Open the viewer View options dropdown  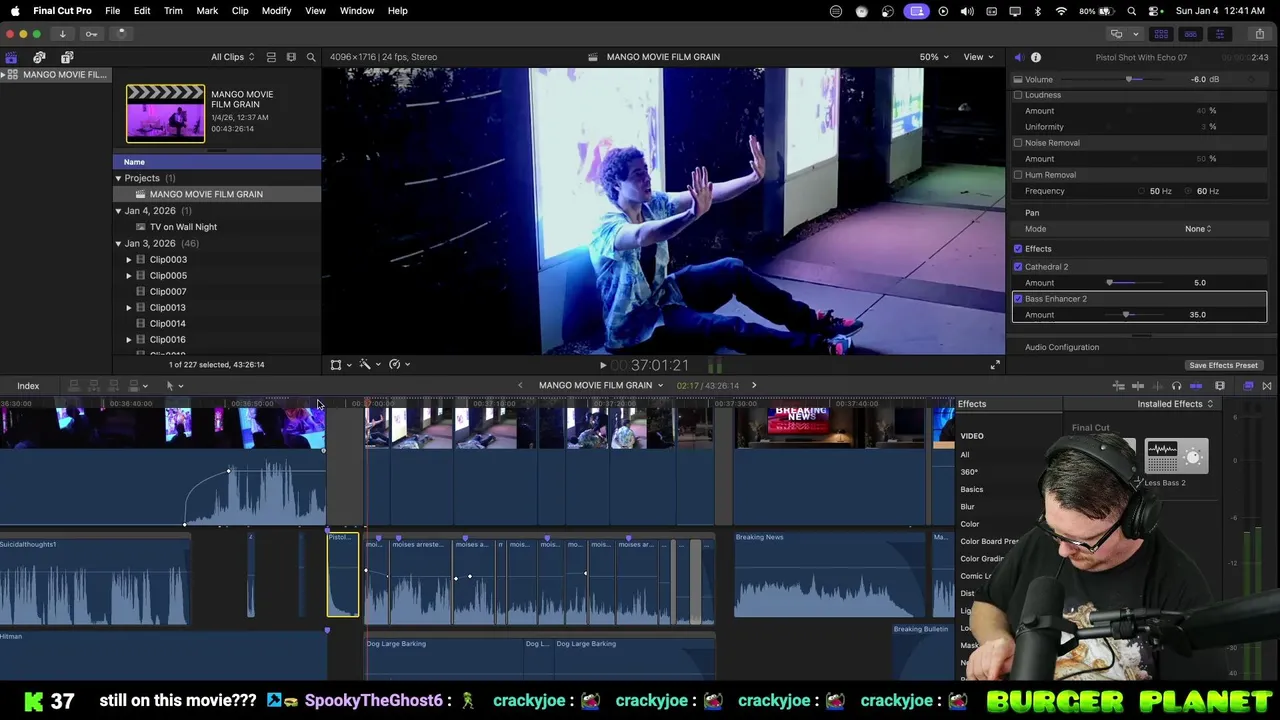click(x=978, y=57)
